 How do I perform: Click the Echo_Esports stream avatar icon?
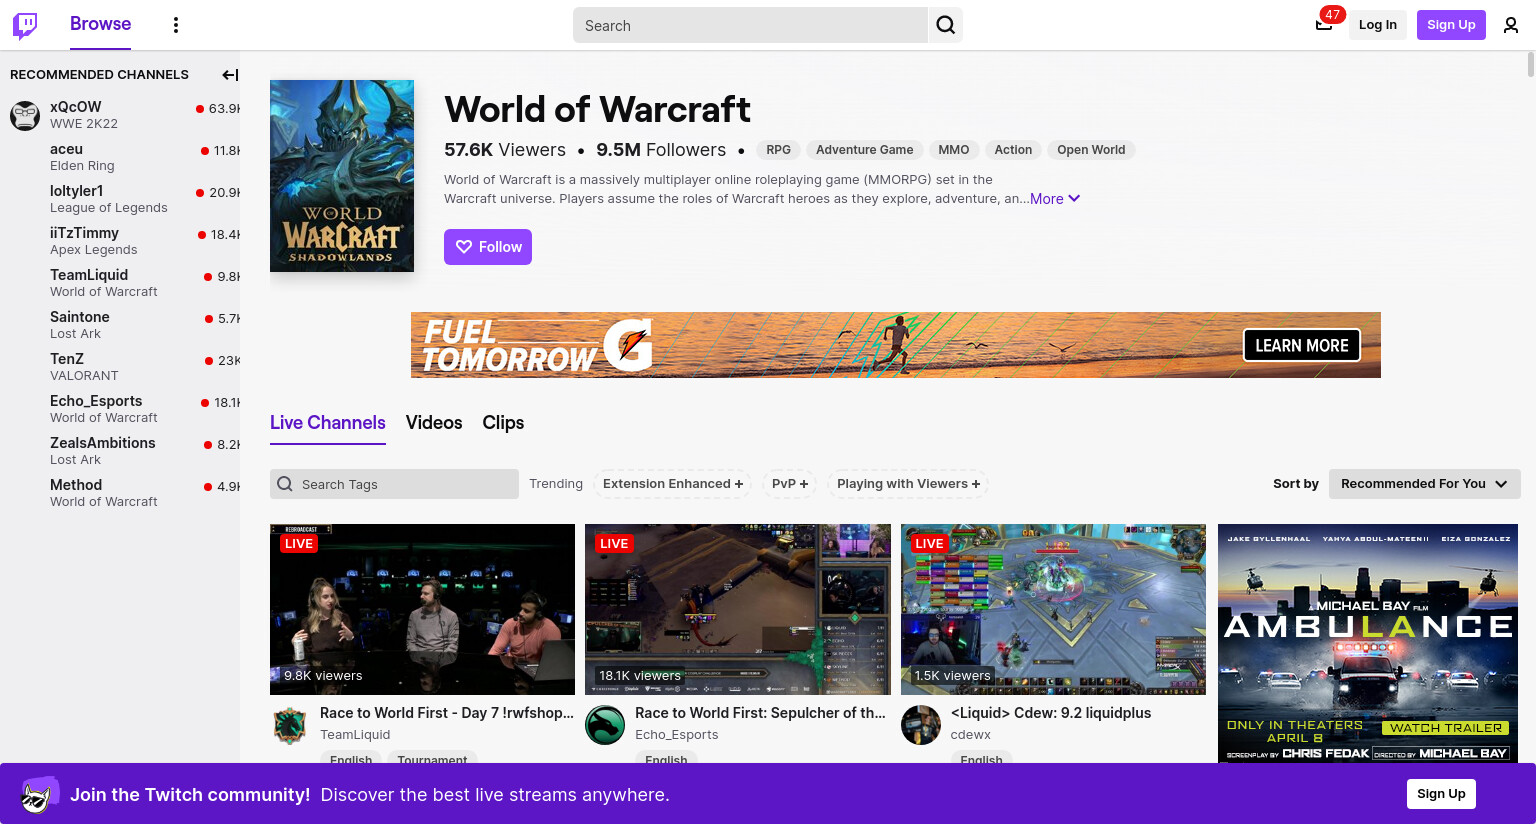[x=605, y=725]
